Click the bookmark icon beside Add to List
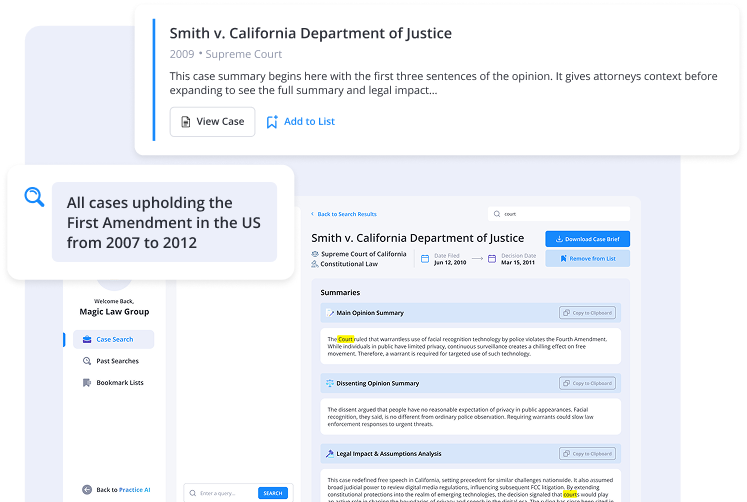Image resolution: width=747 pixels, height=502 pixels. 272,122
